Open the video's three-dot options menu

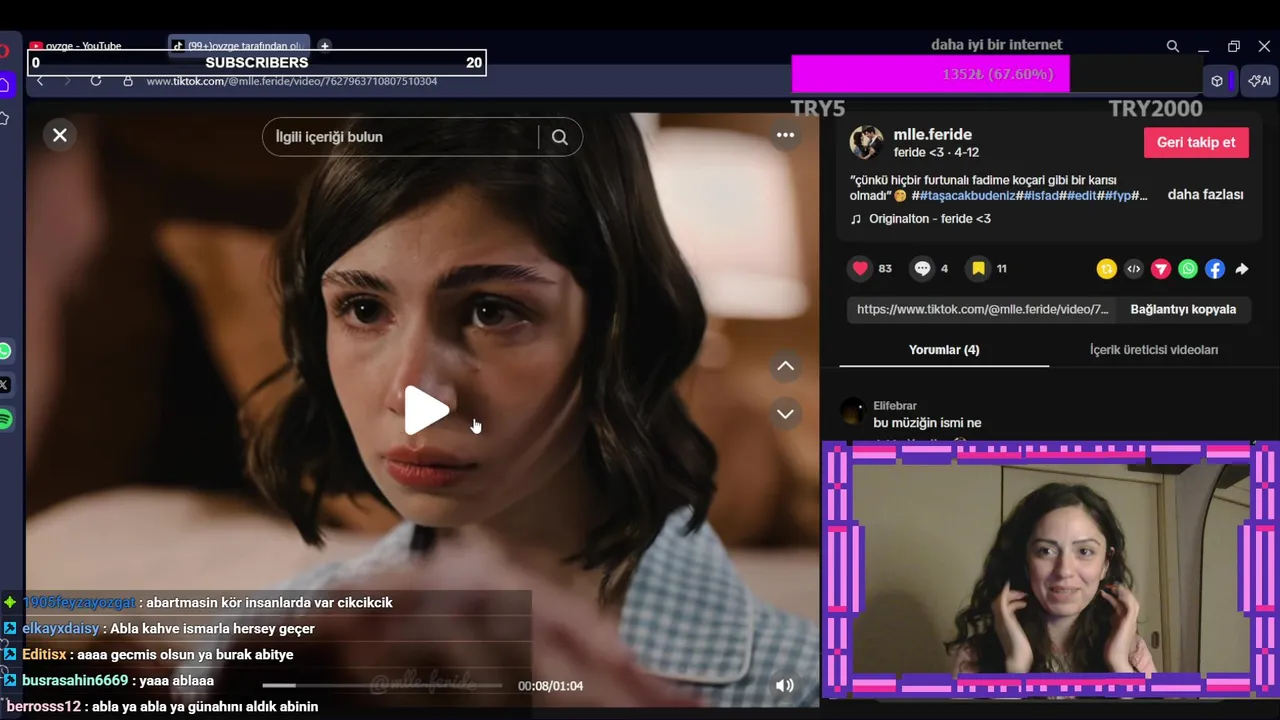pos(785,135)
